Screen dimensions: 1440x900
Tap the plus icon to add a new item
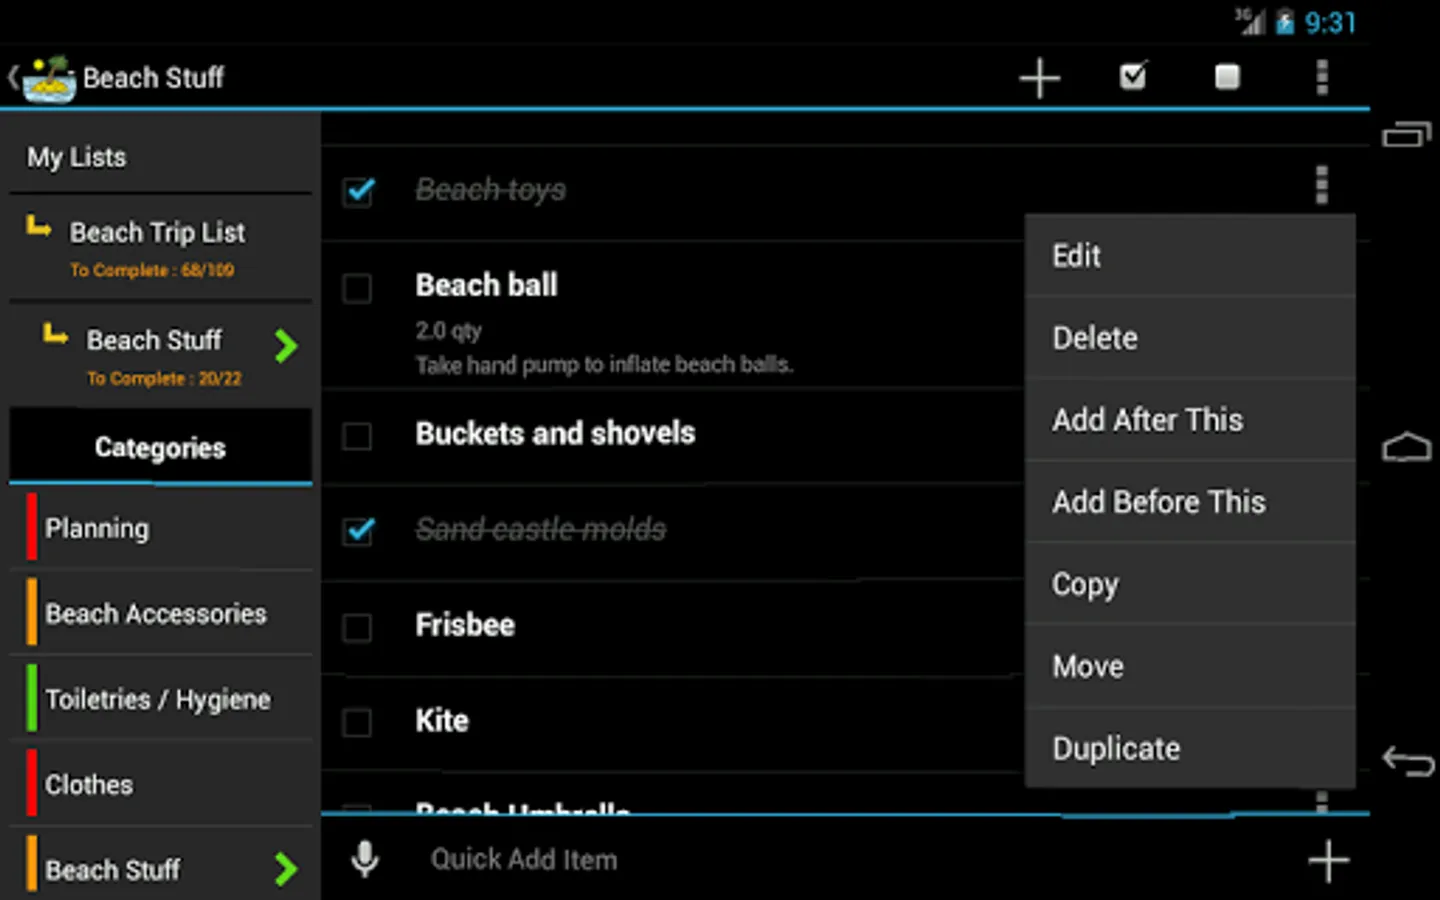[x=1040, y=77]
